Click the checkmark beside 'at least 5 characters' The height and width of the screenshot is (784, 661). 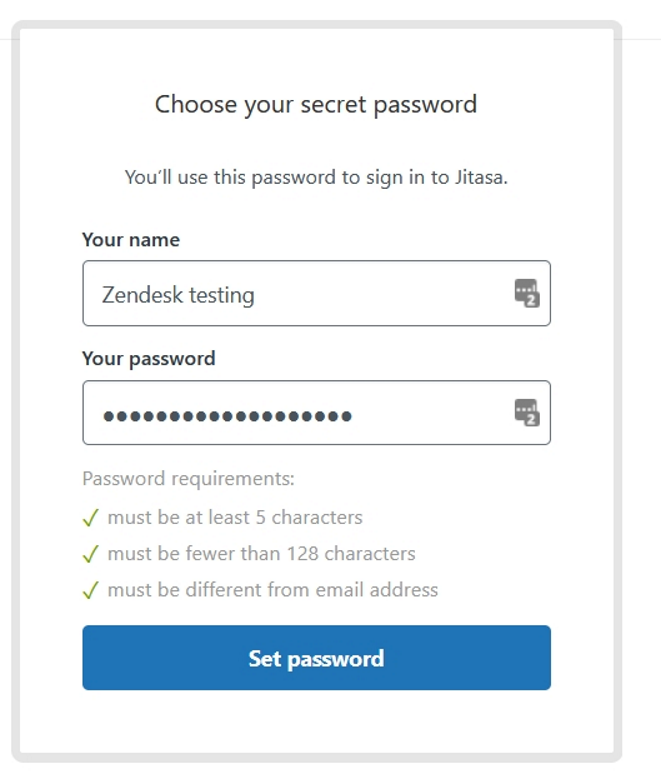tap(90, 518)
